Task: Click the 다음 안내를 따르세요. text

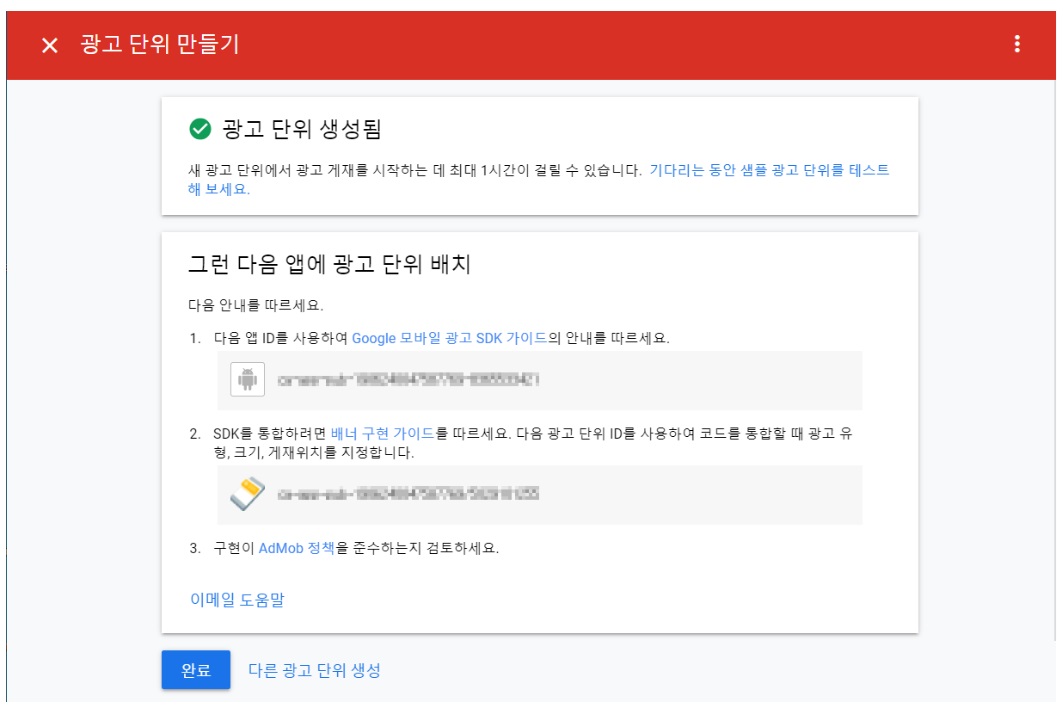Action: [256, 305]
